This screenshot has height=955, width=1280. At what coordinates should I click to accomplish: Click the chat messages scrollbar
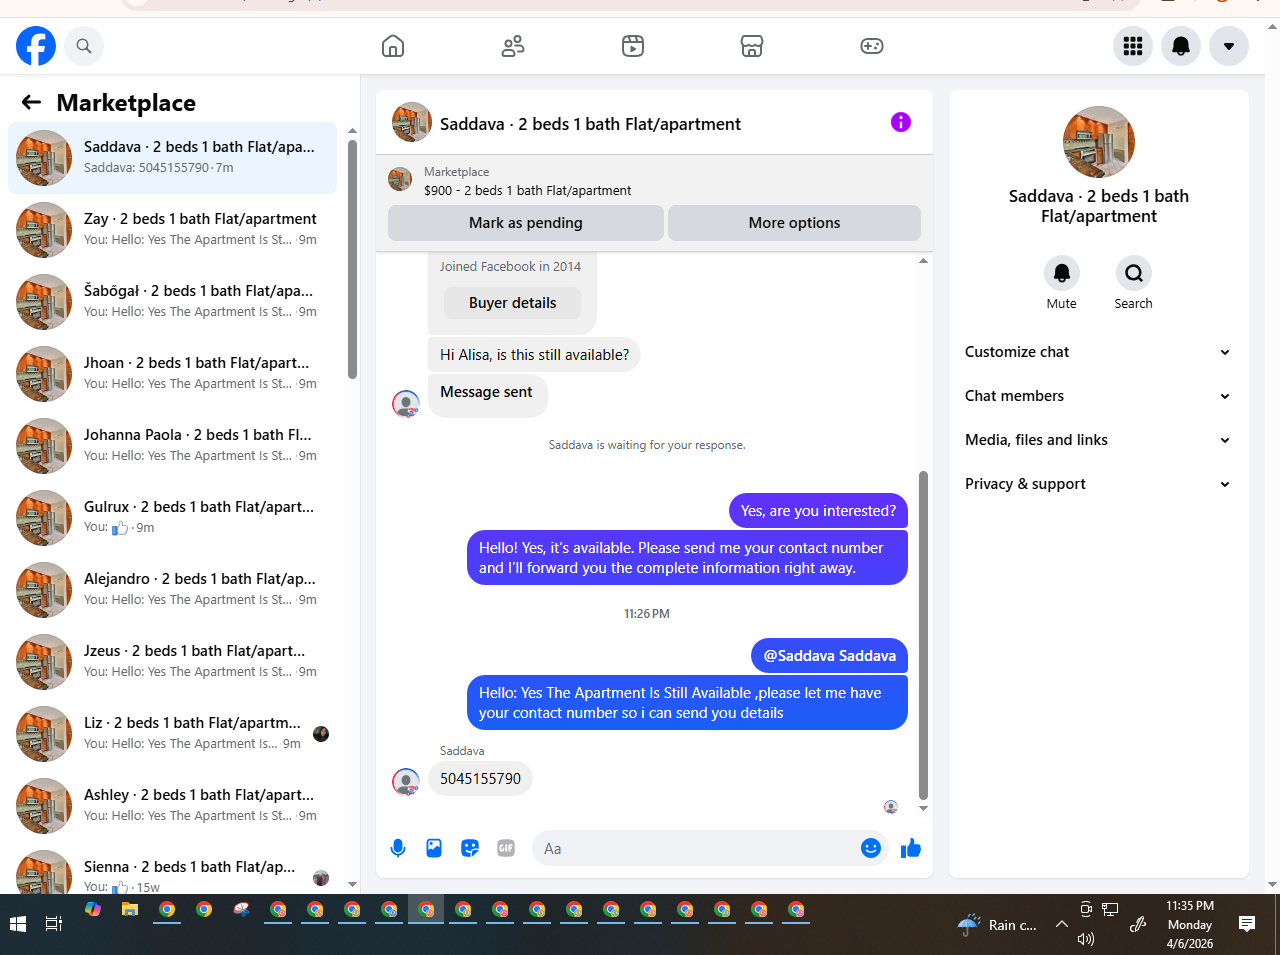(x=923, y=636)
